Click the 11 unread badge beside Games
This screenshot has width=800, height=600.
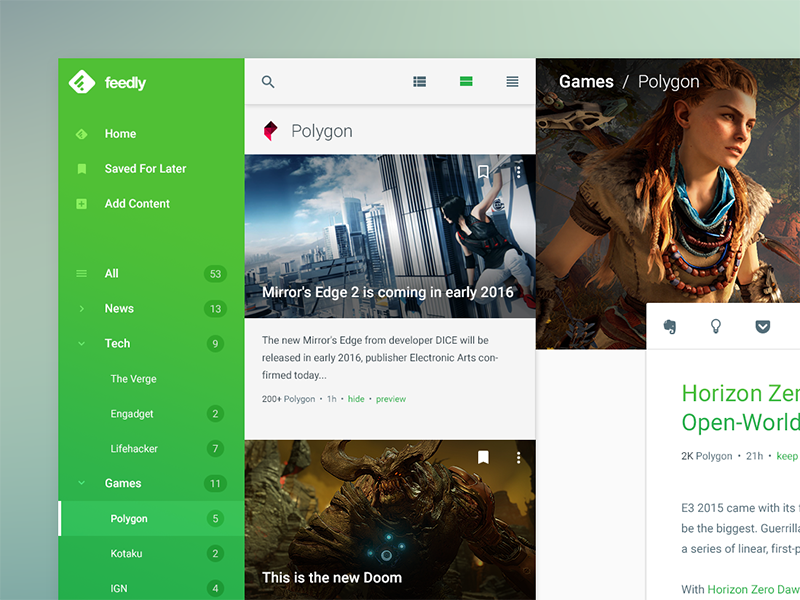pyautogui.click(x=215, y=483)
